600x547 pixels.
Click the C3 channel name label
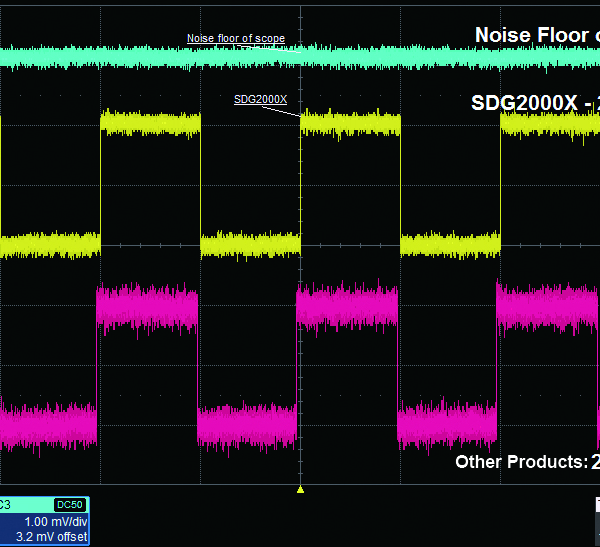6,505
